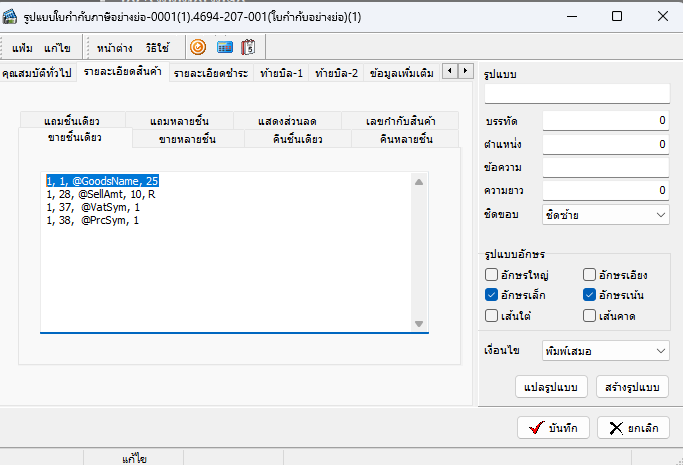Click the app icon in title bar
The height and width of the screenshot is (465, 683).
(13, 16)
